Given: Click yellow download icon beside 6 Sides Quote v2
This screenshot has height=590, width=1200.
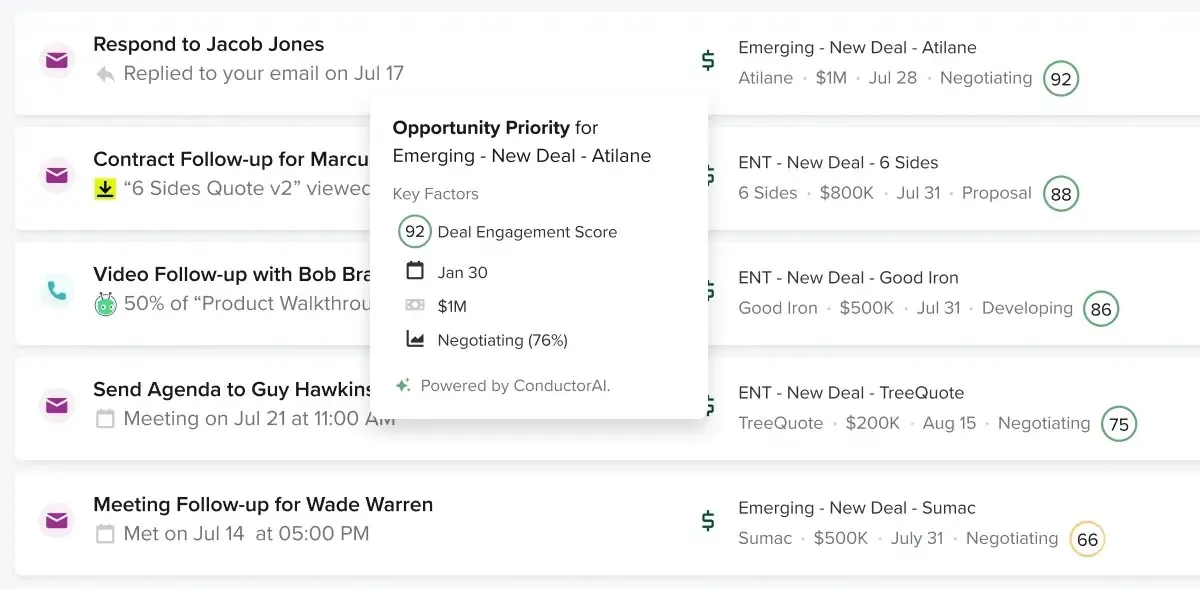Looking at the screenshot, I should (105, 189).
